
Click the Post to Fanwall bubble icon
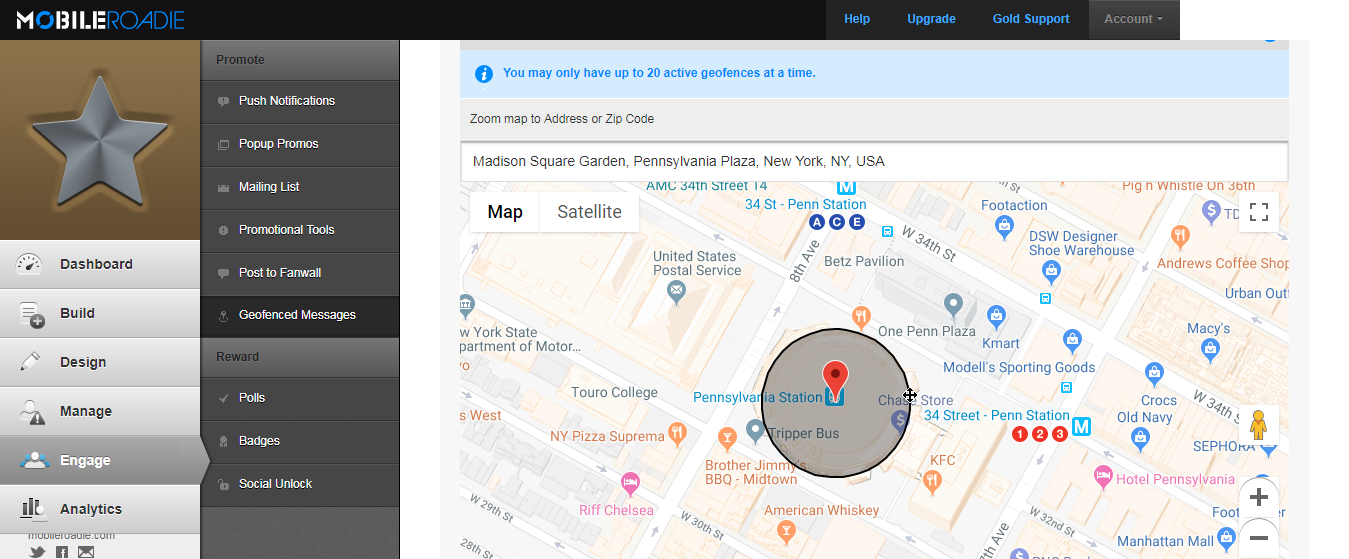[x=223, y=274]
